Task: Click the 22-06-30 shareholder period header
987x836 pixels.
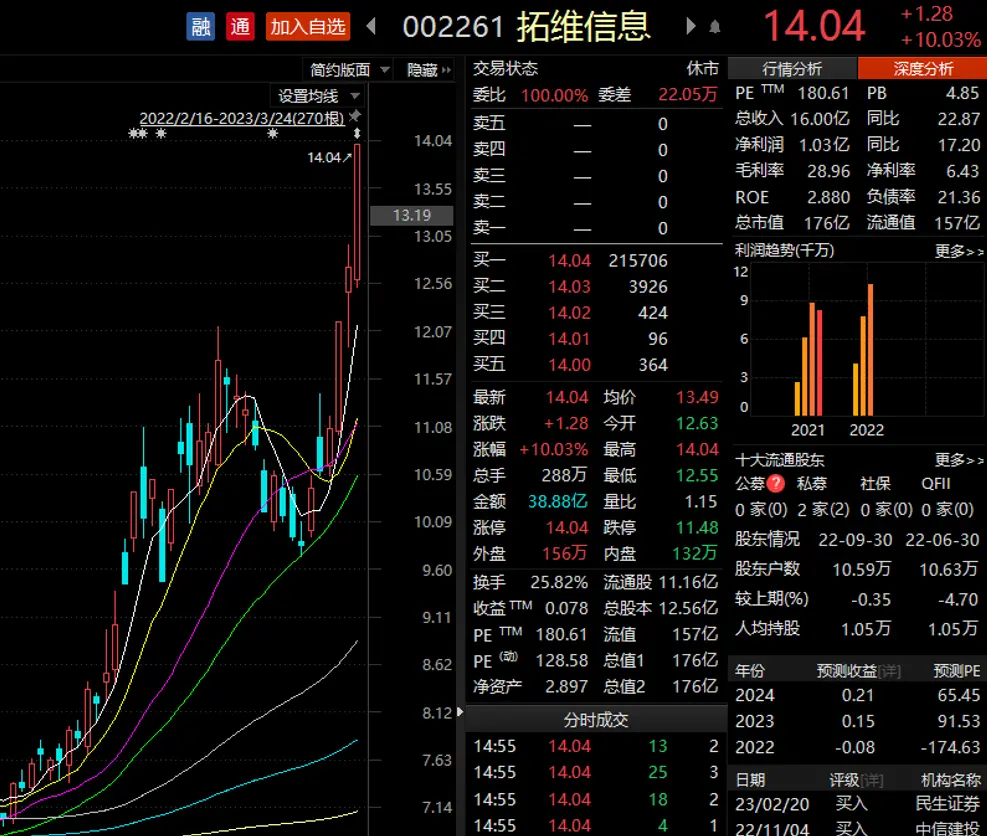Action: pos(942,540)
